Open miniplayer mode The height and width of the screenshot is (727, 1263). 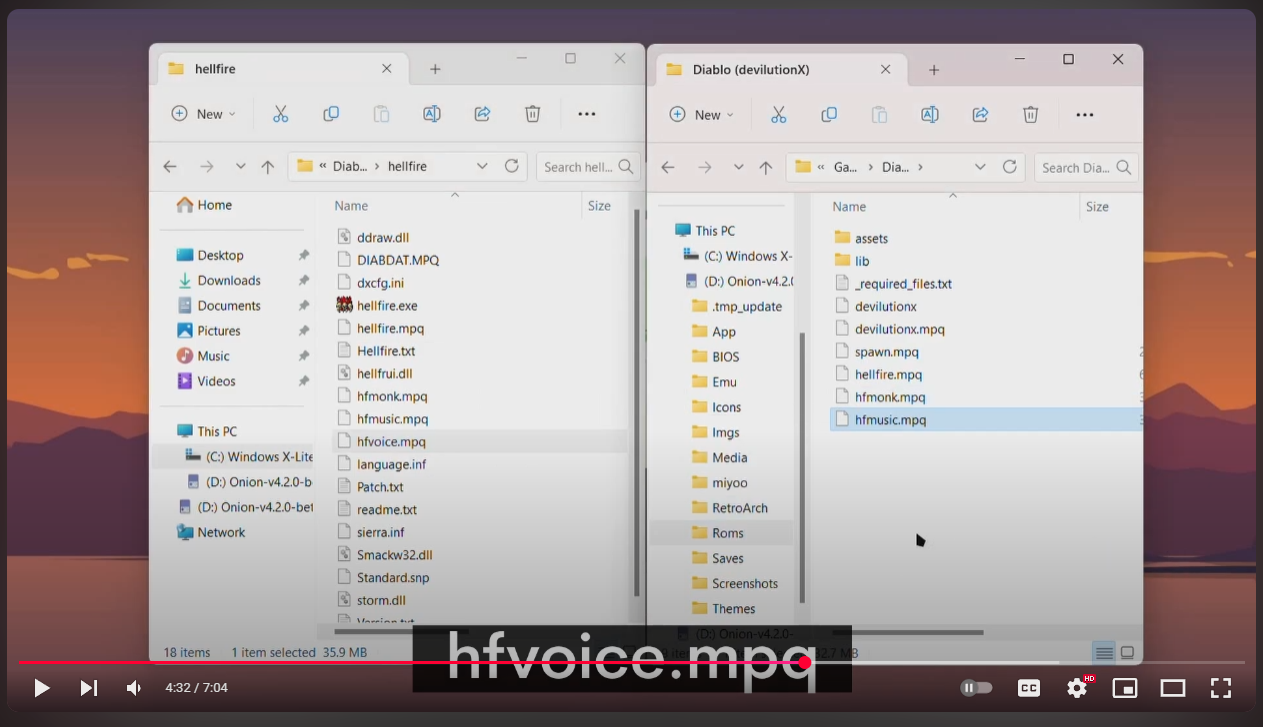[1125, 688]
